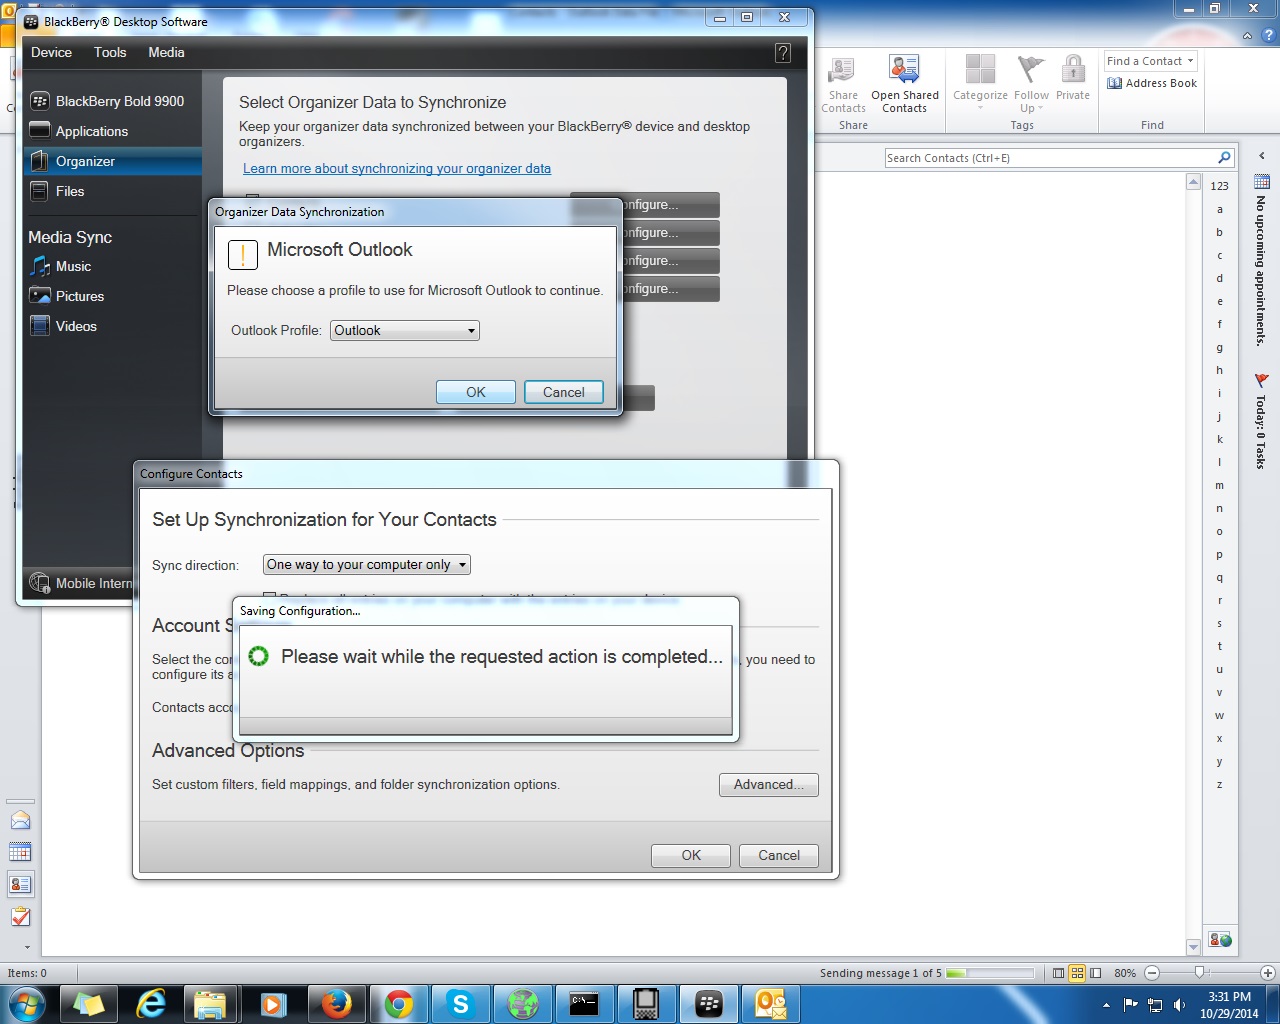Click the Mobile Internet item in BlackBerry sidebar
This screenshot has height=1024, width=1280.
[80, 583]
